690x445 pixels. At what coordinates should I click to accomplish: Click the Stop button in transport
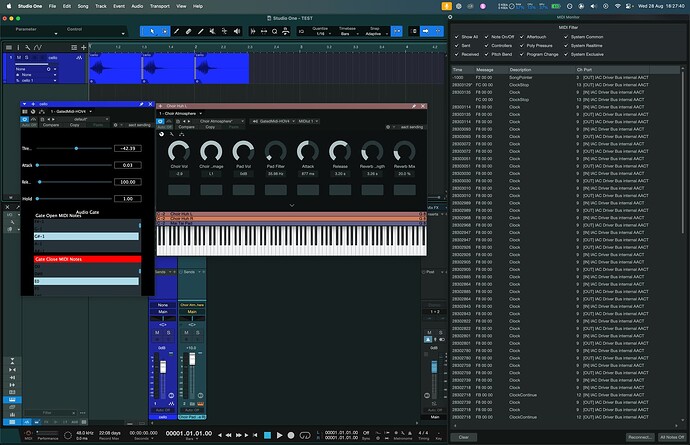click(x=267, y=435)
